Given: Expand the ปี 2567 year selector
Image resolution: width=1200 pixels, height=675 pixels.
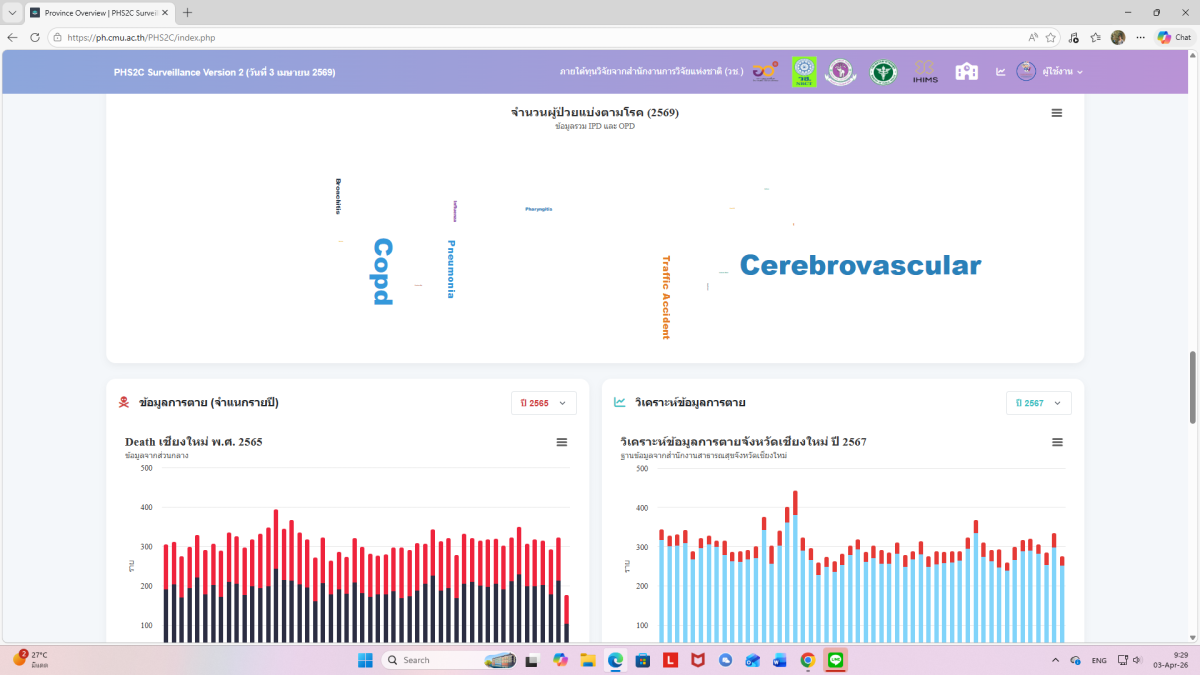Looking at the screenshot, I should point(1038,403).
